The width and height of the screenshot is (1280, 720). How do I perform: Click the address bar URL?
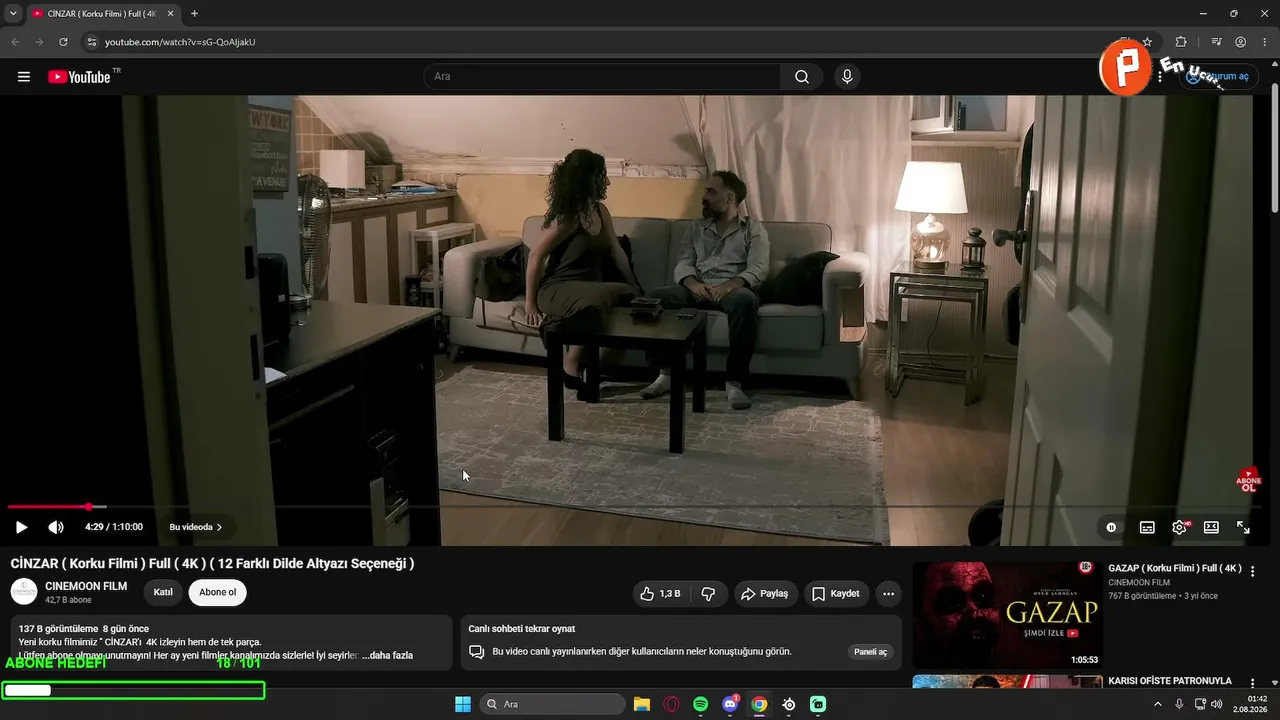[181, 42]
